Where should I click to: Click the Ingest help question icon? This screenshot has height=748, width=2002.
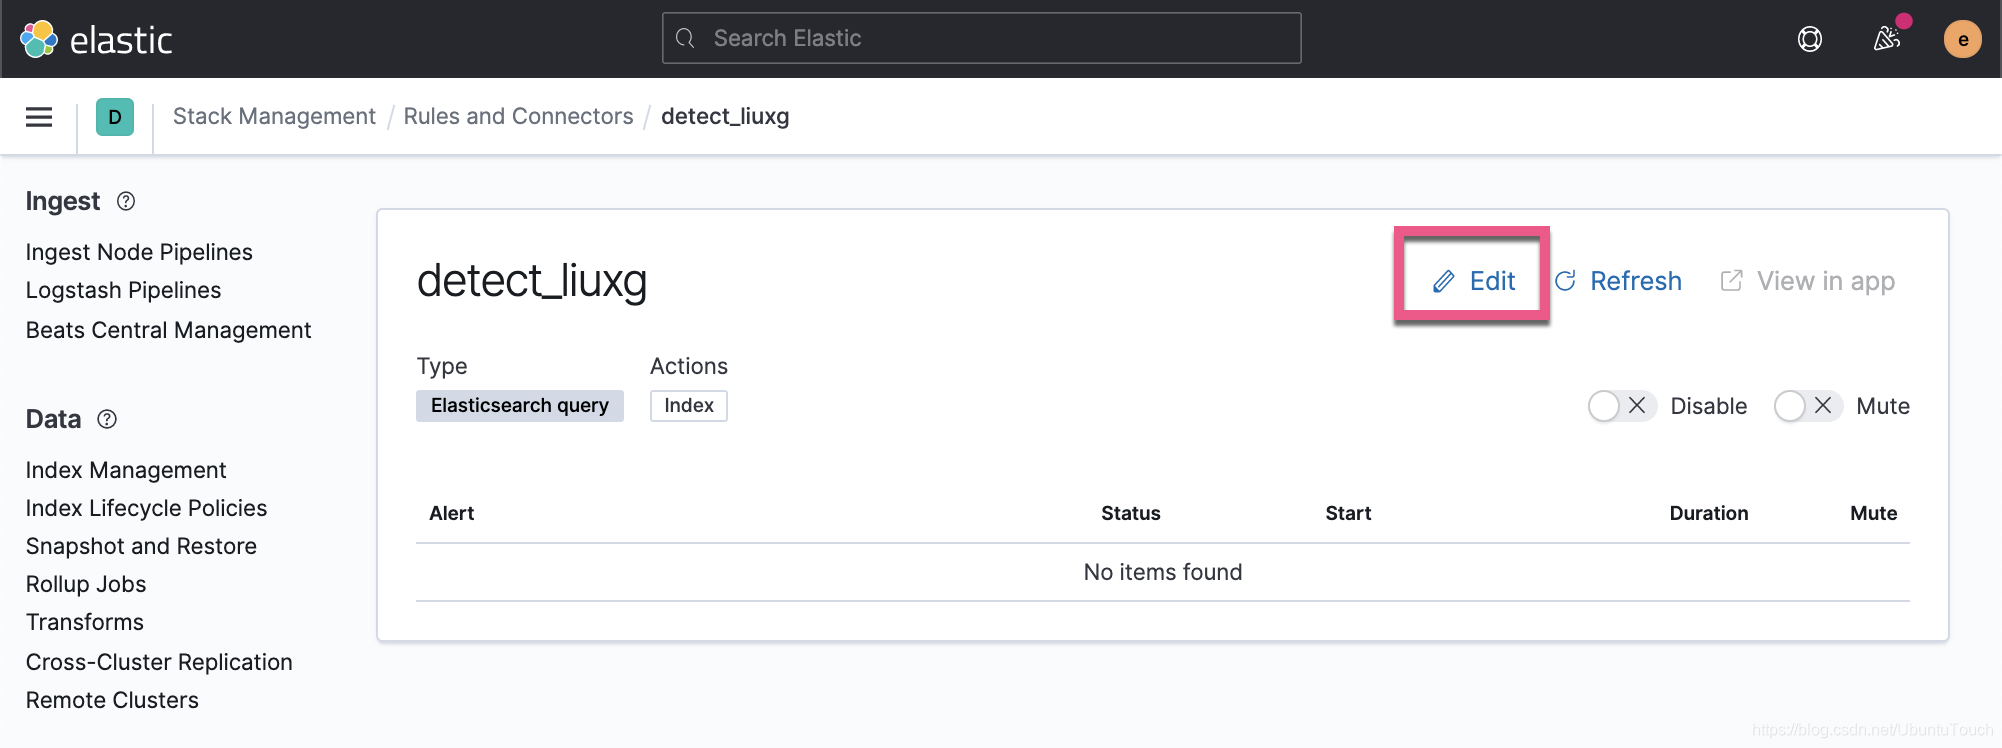click(x=126, y=201)
